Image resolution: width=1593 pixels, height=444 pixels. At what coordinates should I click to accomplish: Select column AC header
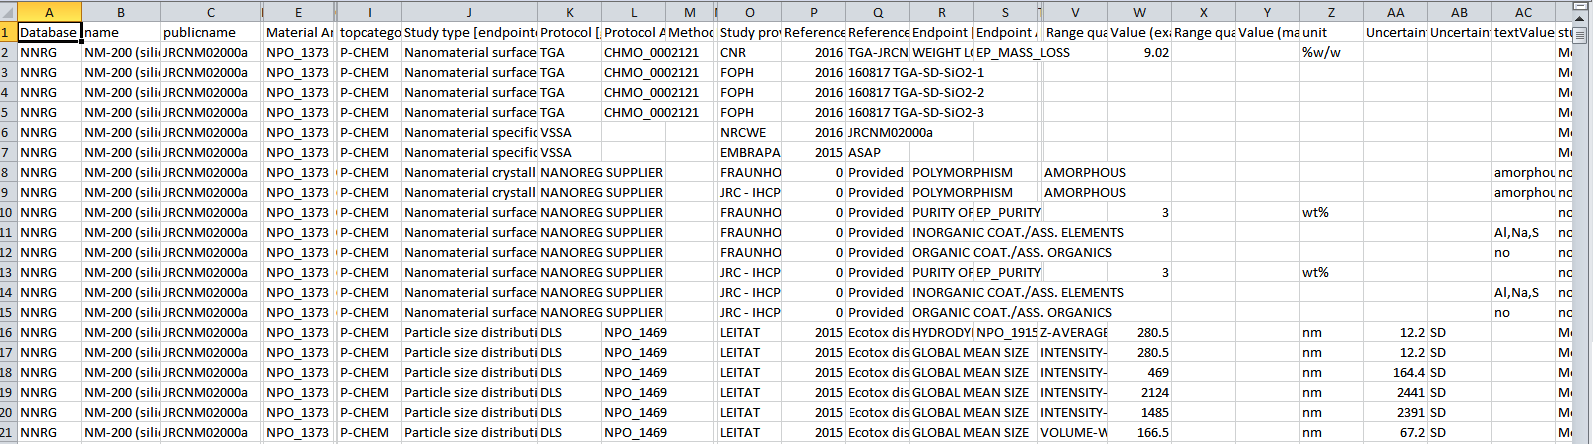pyautogui.click(x=1524, y=12)
